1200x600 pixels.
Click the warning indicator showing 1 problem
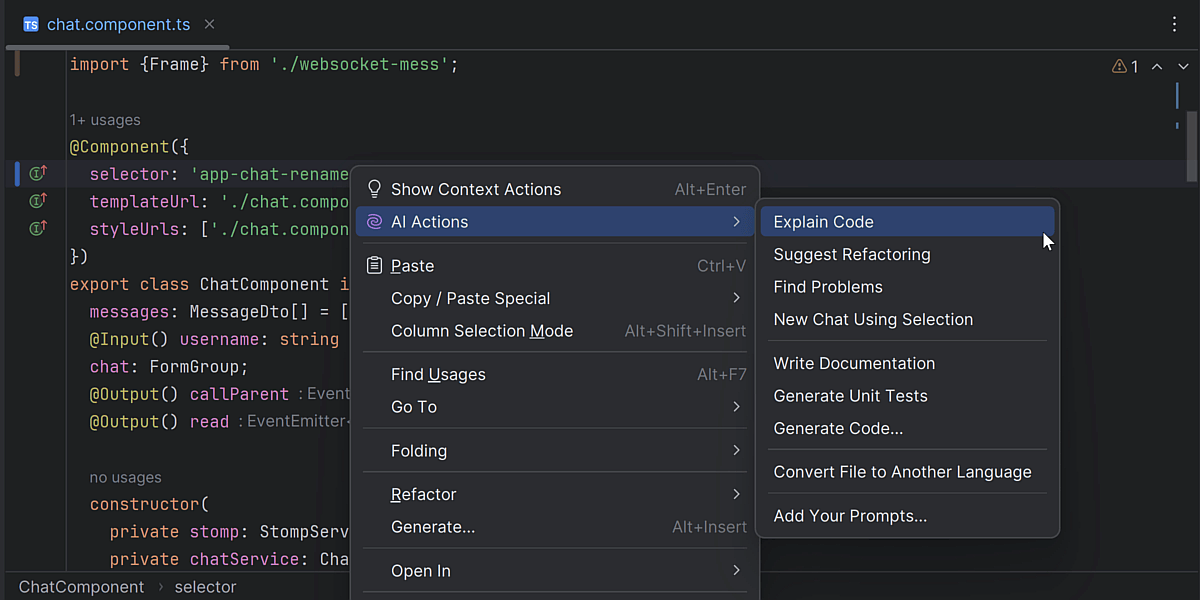coord(1125,67)
